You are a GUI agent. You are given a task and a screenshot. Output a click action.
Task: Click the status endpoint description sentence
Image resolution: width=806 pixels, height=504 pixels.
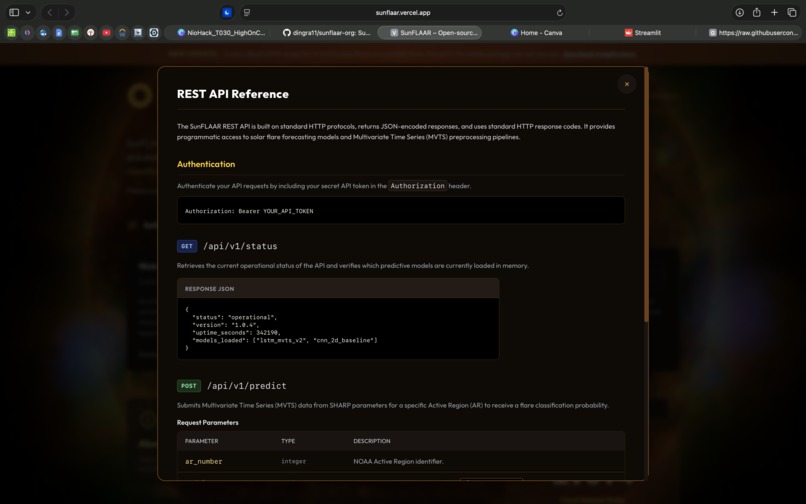pyautogui.click(x=353, y=266)
